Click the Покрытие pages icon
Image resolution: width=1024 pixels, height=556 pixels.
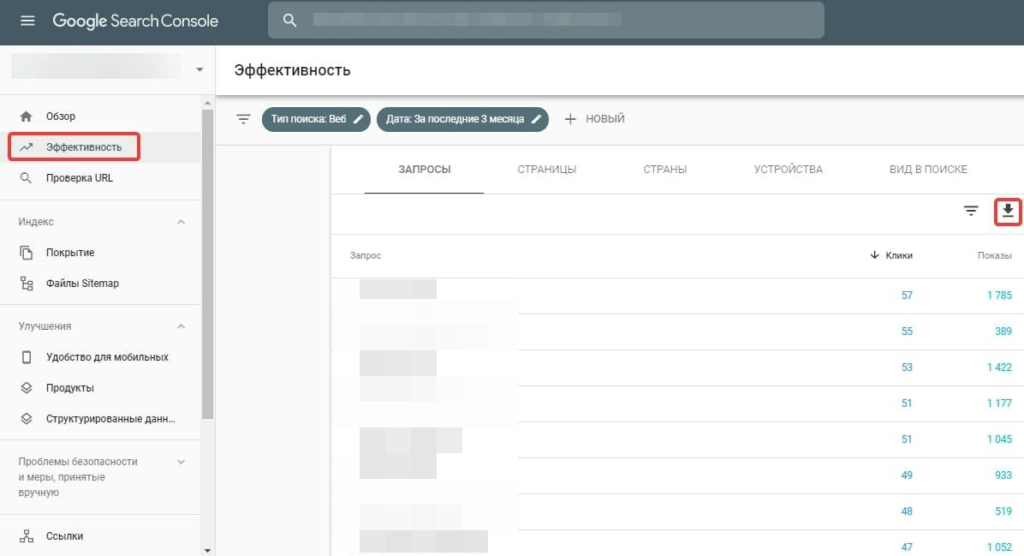coord(27,253)
